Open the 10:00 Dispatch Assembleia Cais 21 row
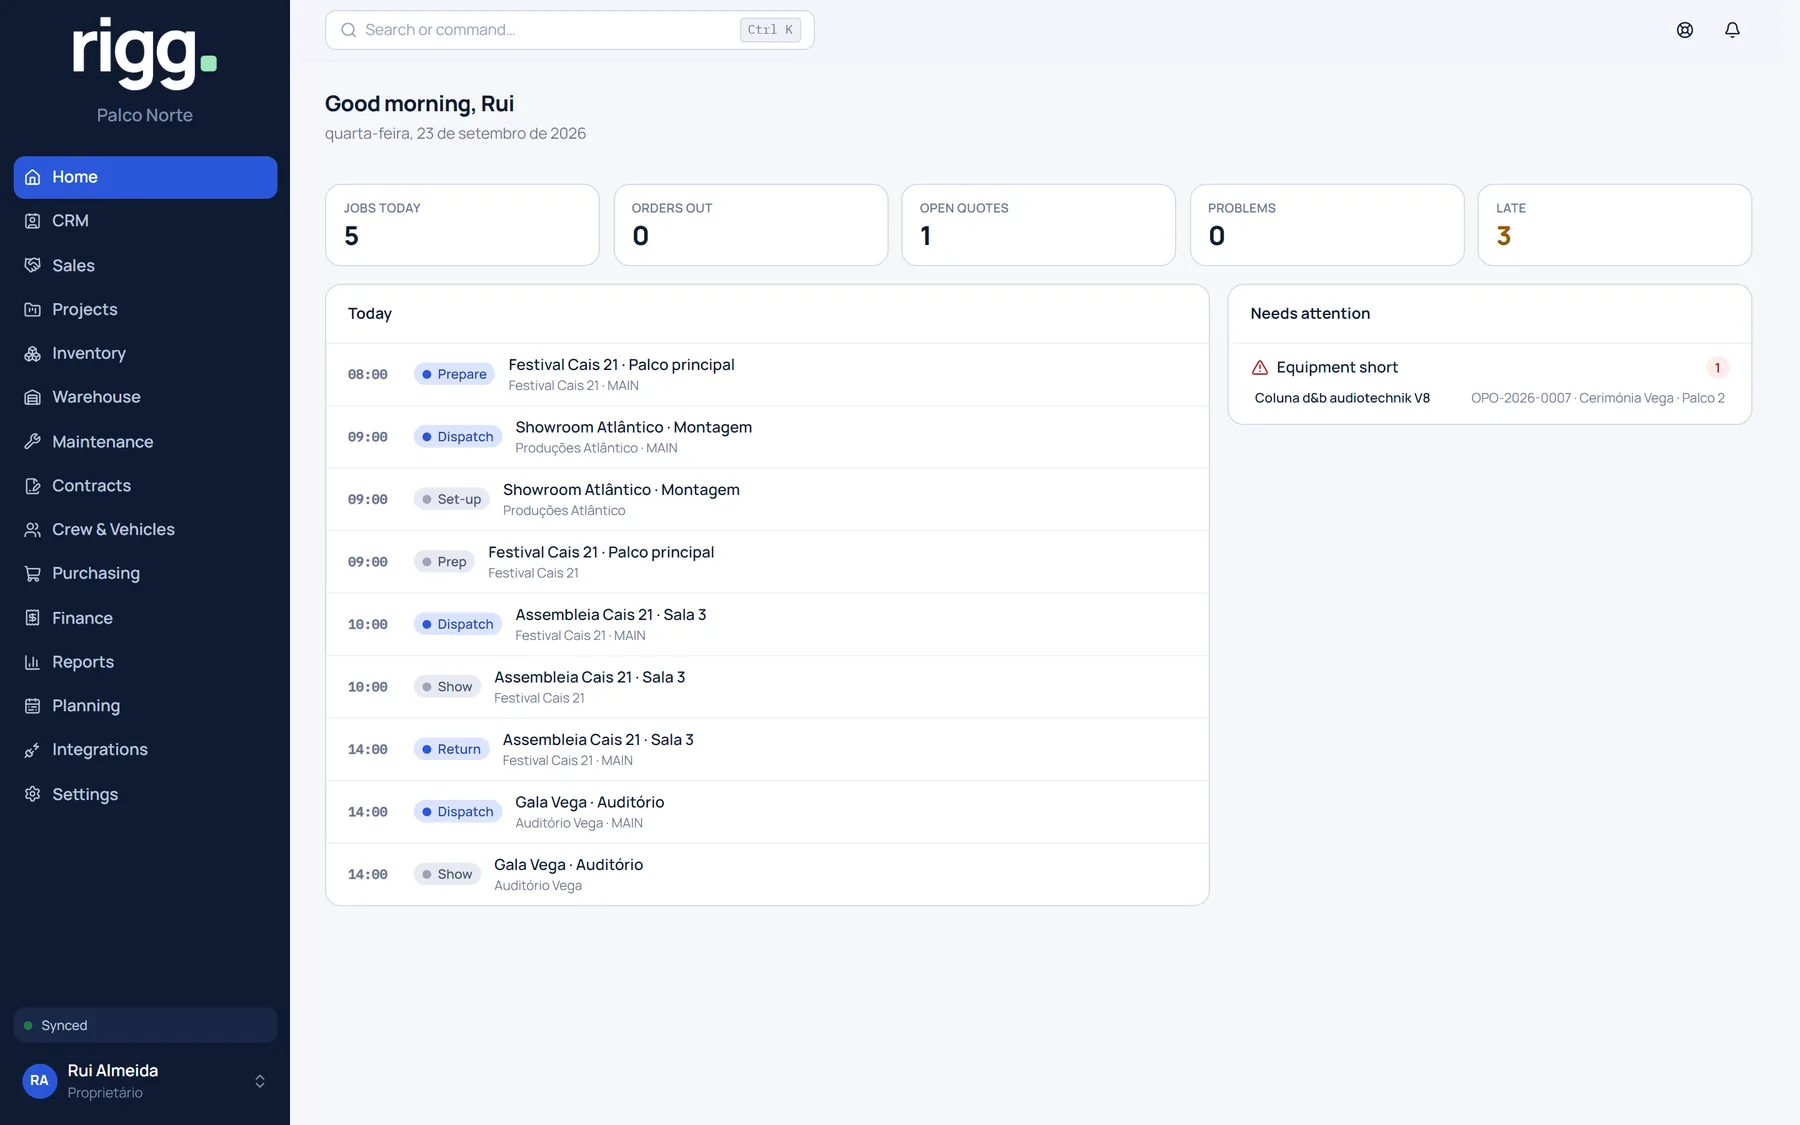Viewport: 1800px width, 1125px height. pyautogui.click(x=767, y=624)
